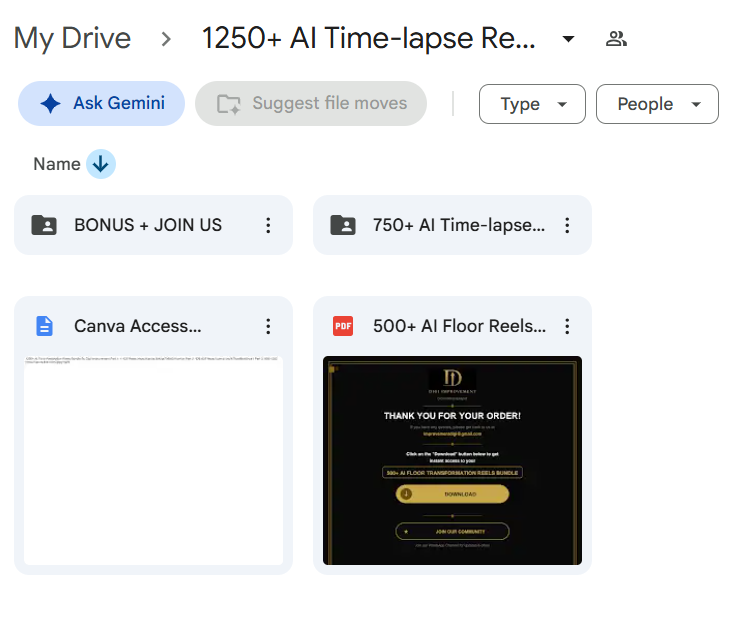Open more actions for BONUS + JOIN US
This screenshot has height=639, width=729.
point(268,225)
